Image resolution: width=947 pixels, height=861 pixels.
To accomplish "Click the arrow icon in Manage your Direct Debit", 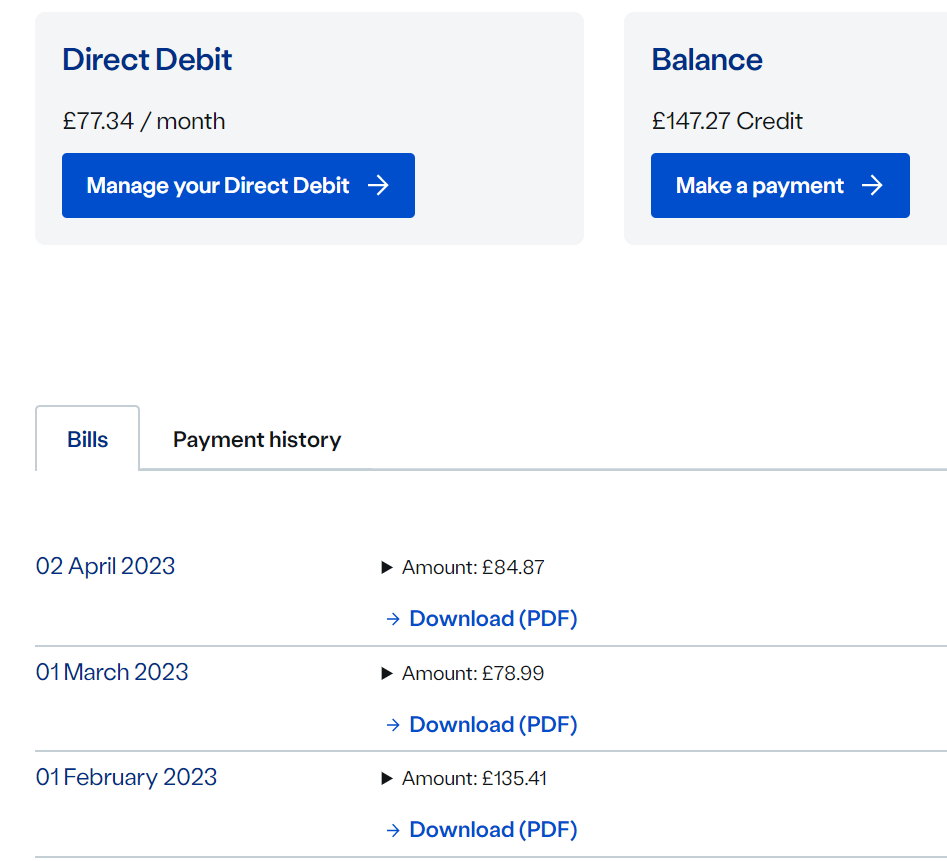I will pos(378,185).
